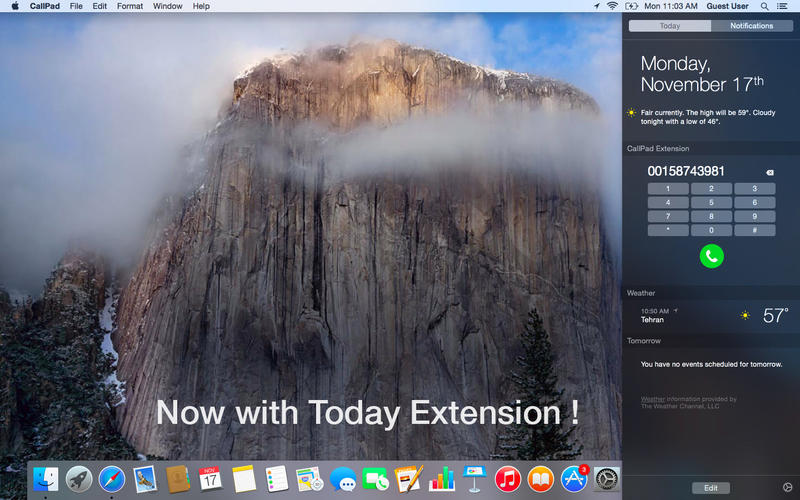Open Messages from the dock
The image size is (800, 500).
click(x=343, y=480)
